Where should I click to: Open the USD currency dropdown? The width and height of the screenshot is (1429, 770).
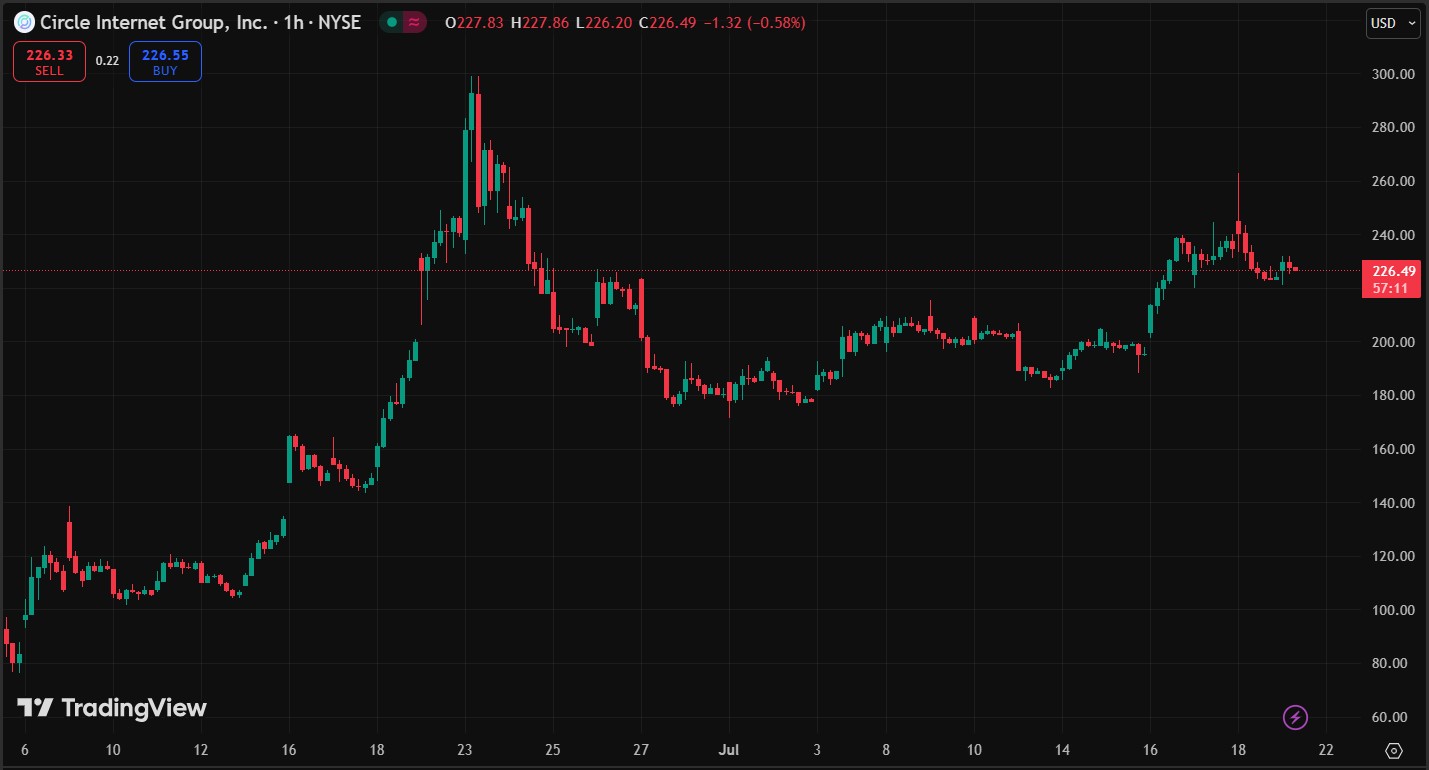[1393, 23]
